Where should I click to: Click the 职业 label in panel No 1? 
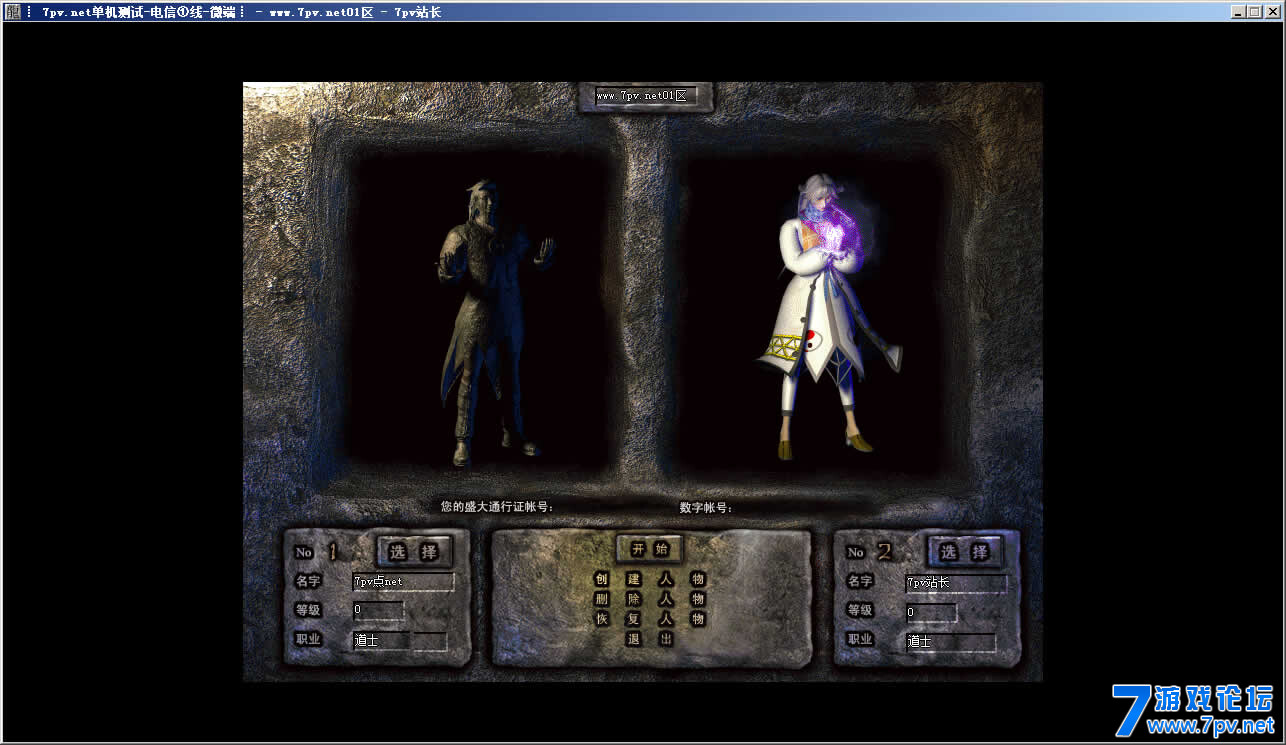[x=308, y=639]
